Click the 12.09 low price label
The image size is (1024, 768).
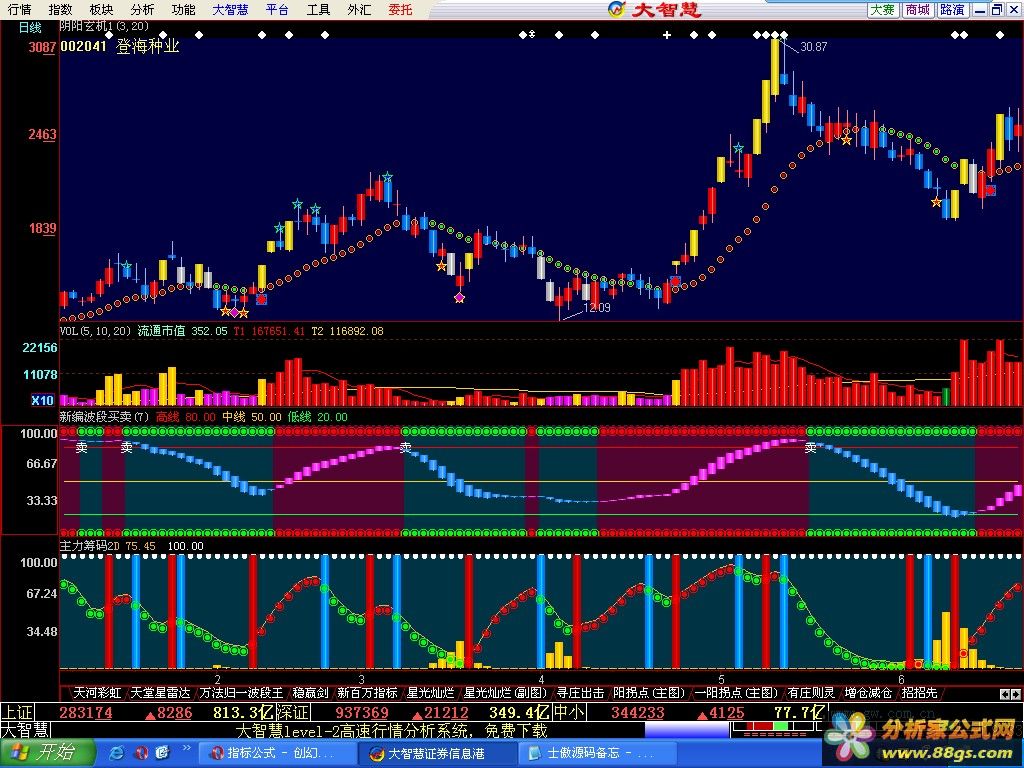click(597, 307)
